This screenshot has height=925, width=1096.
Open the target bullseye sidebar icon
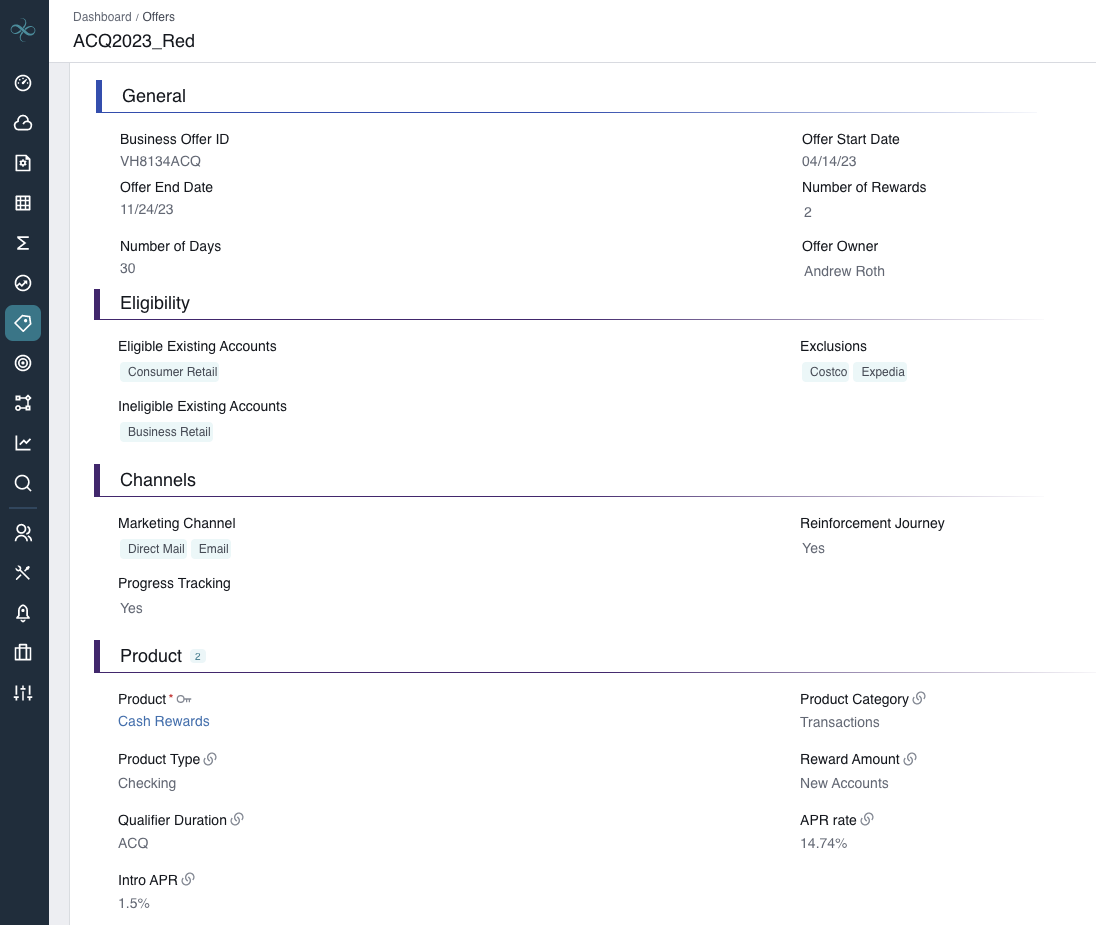click(x=23, y=363)
